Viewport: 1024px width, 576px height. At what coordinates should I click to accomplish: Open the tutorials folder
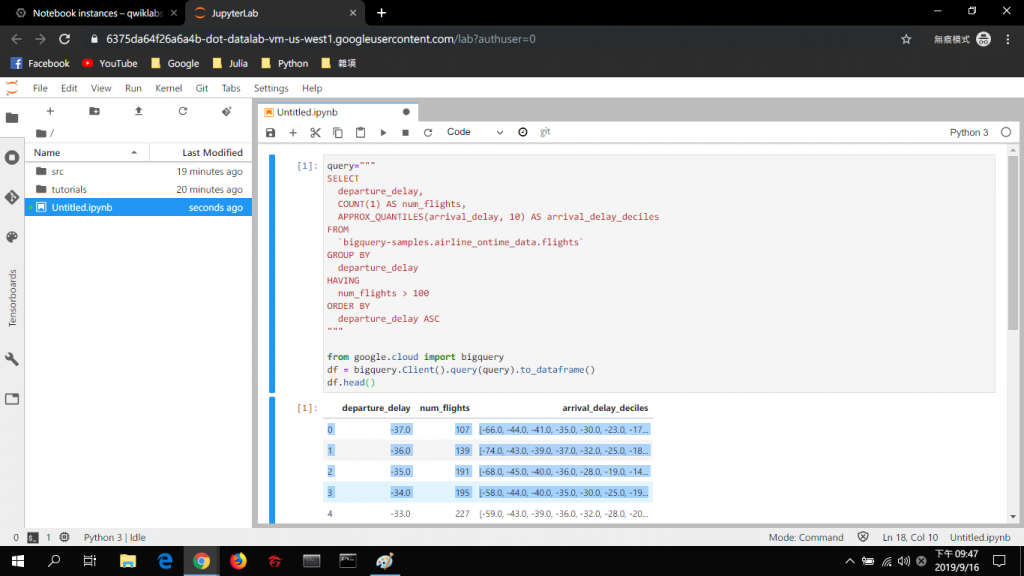click(69, 189)
